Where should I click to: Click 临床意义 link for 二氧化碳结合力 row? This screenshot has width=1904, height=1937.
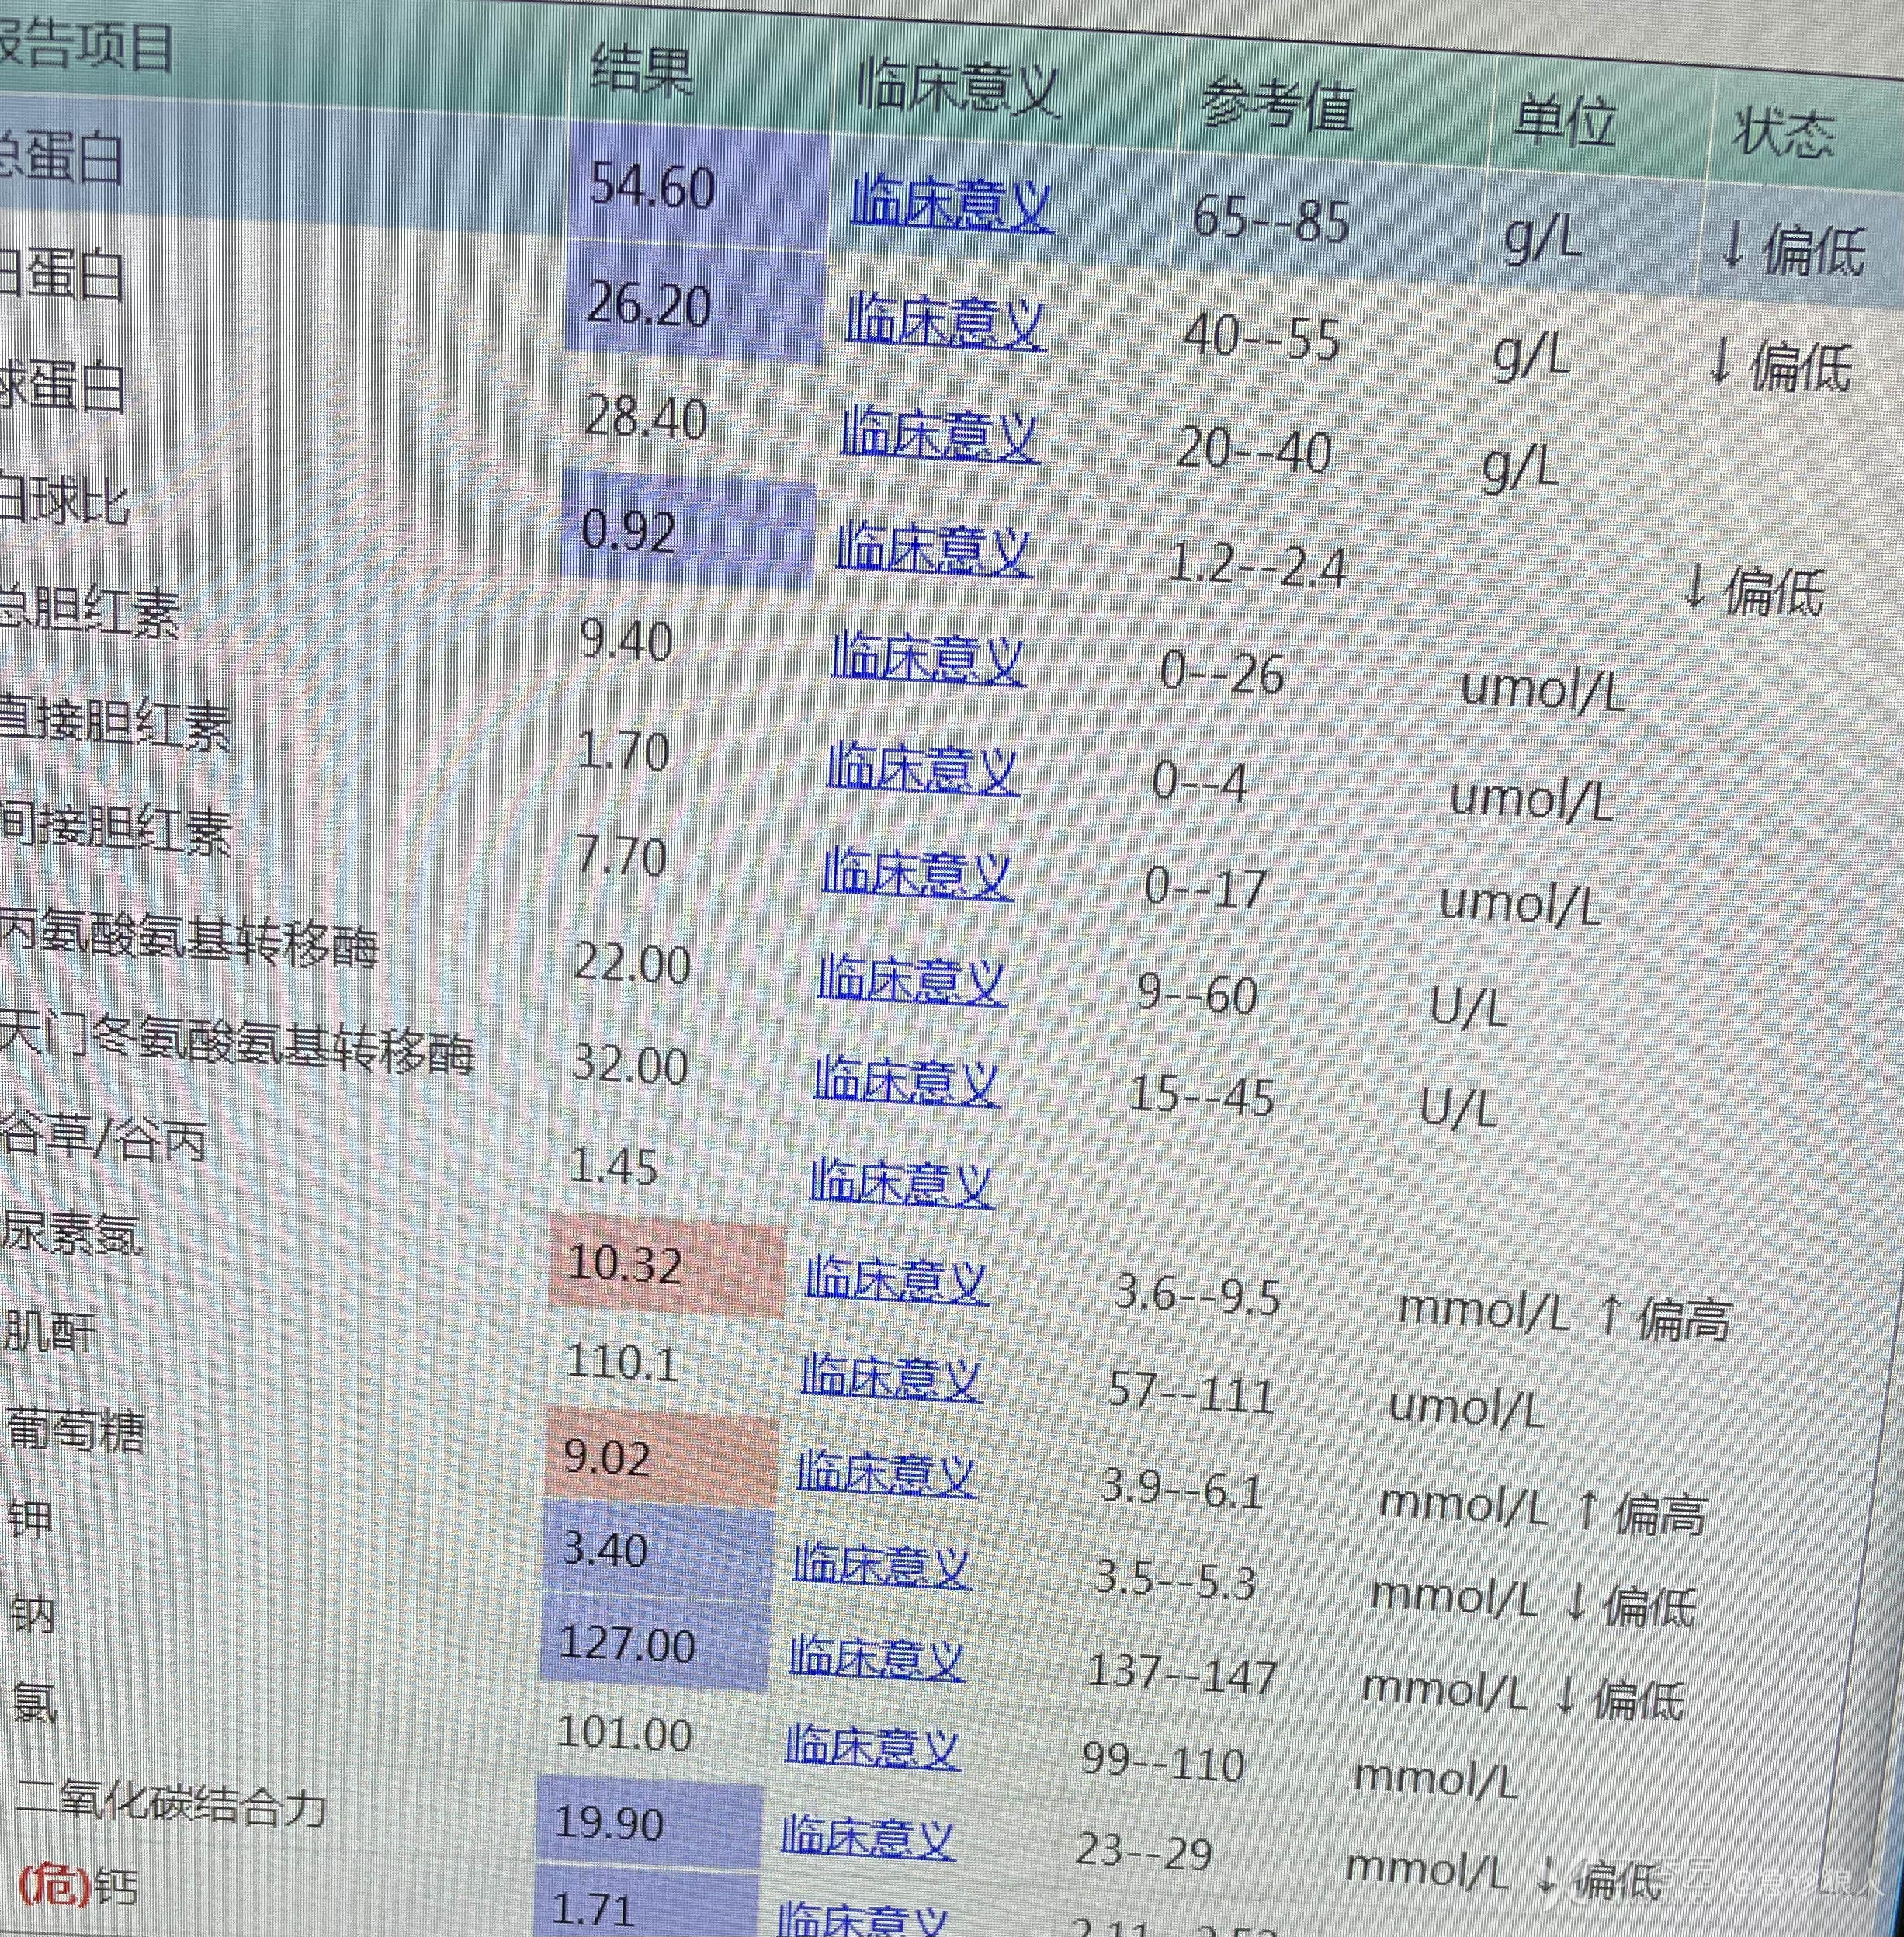click(866, 1838)
